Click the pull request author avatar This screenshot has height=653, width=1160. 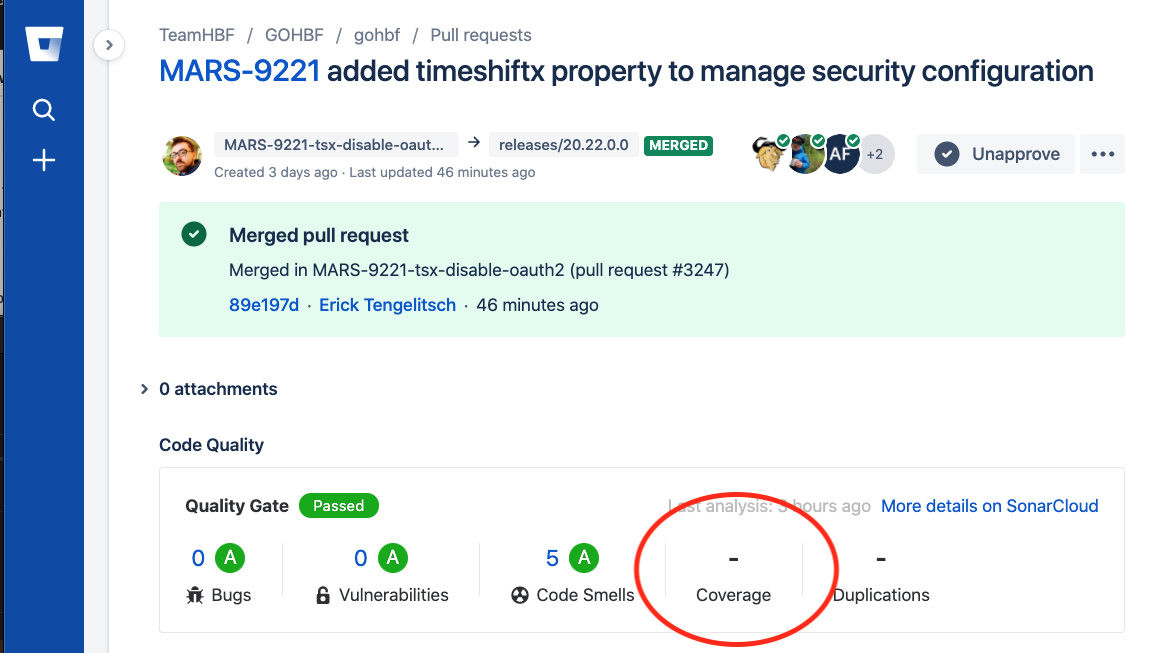[x=182, y=155]
